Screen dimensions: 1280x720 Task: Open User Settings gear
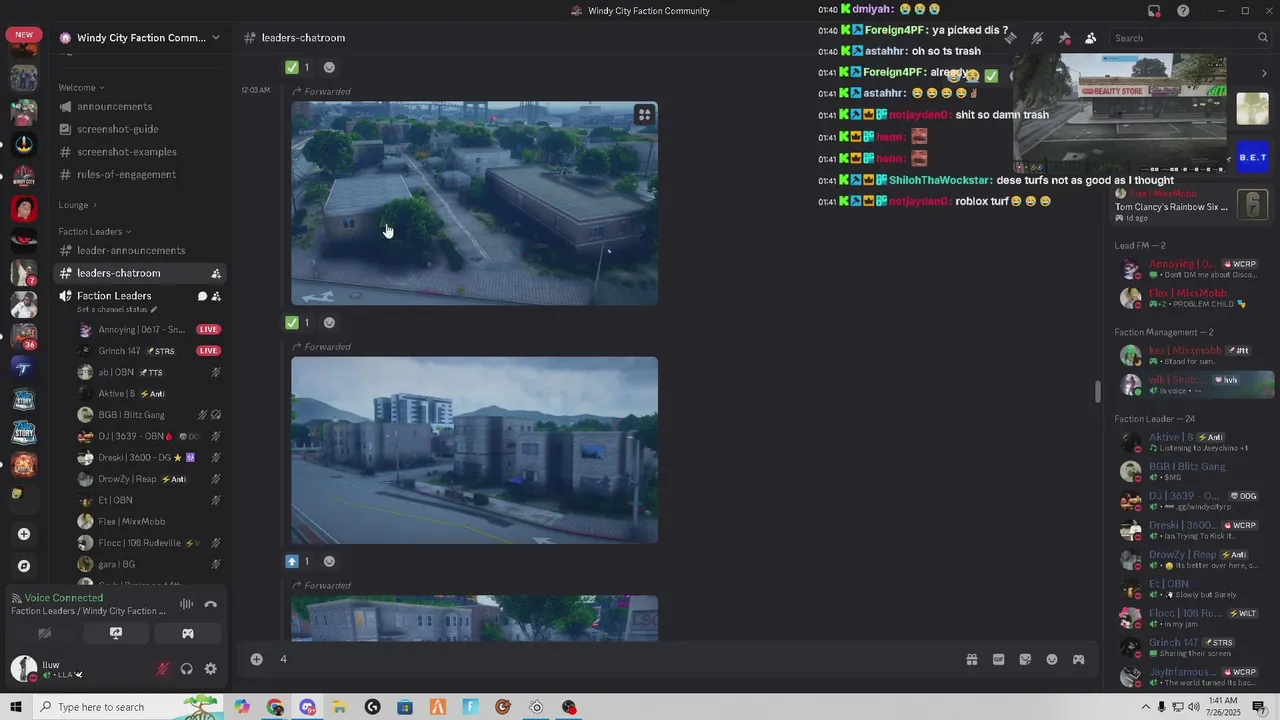[210, 669]
